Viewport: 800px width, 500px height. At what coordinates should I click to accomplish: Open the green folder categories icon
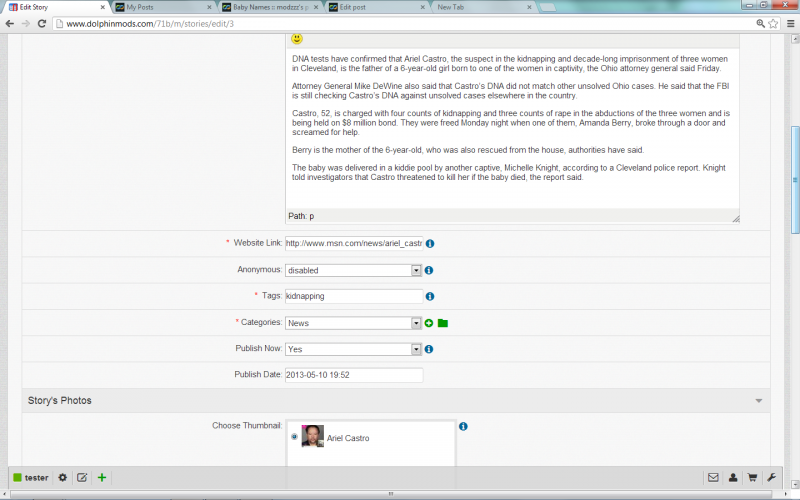(443, 323)
